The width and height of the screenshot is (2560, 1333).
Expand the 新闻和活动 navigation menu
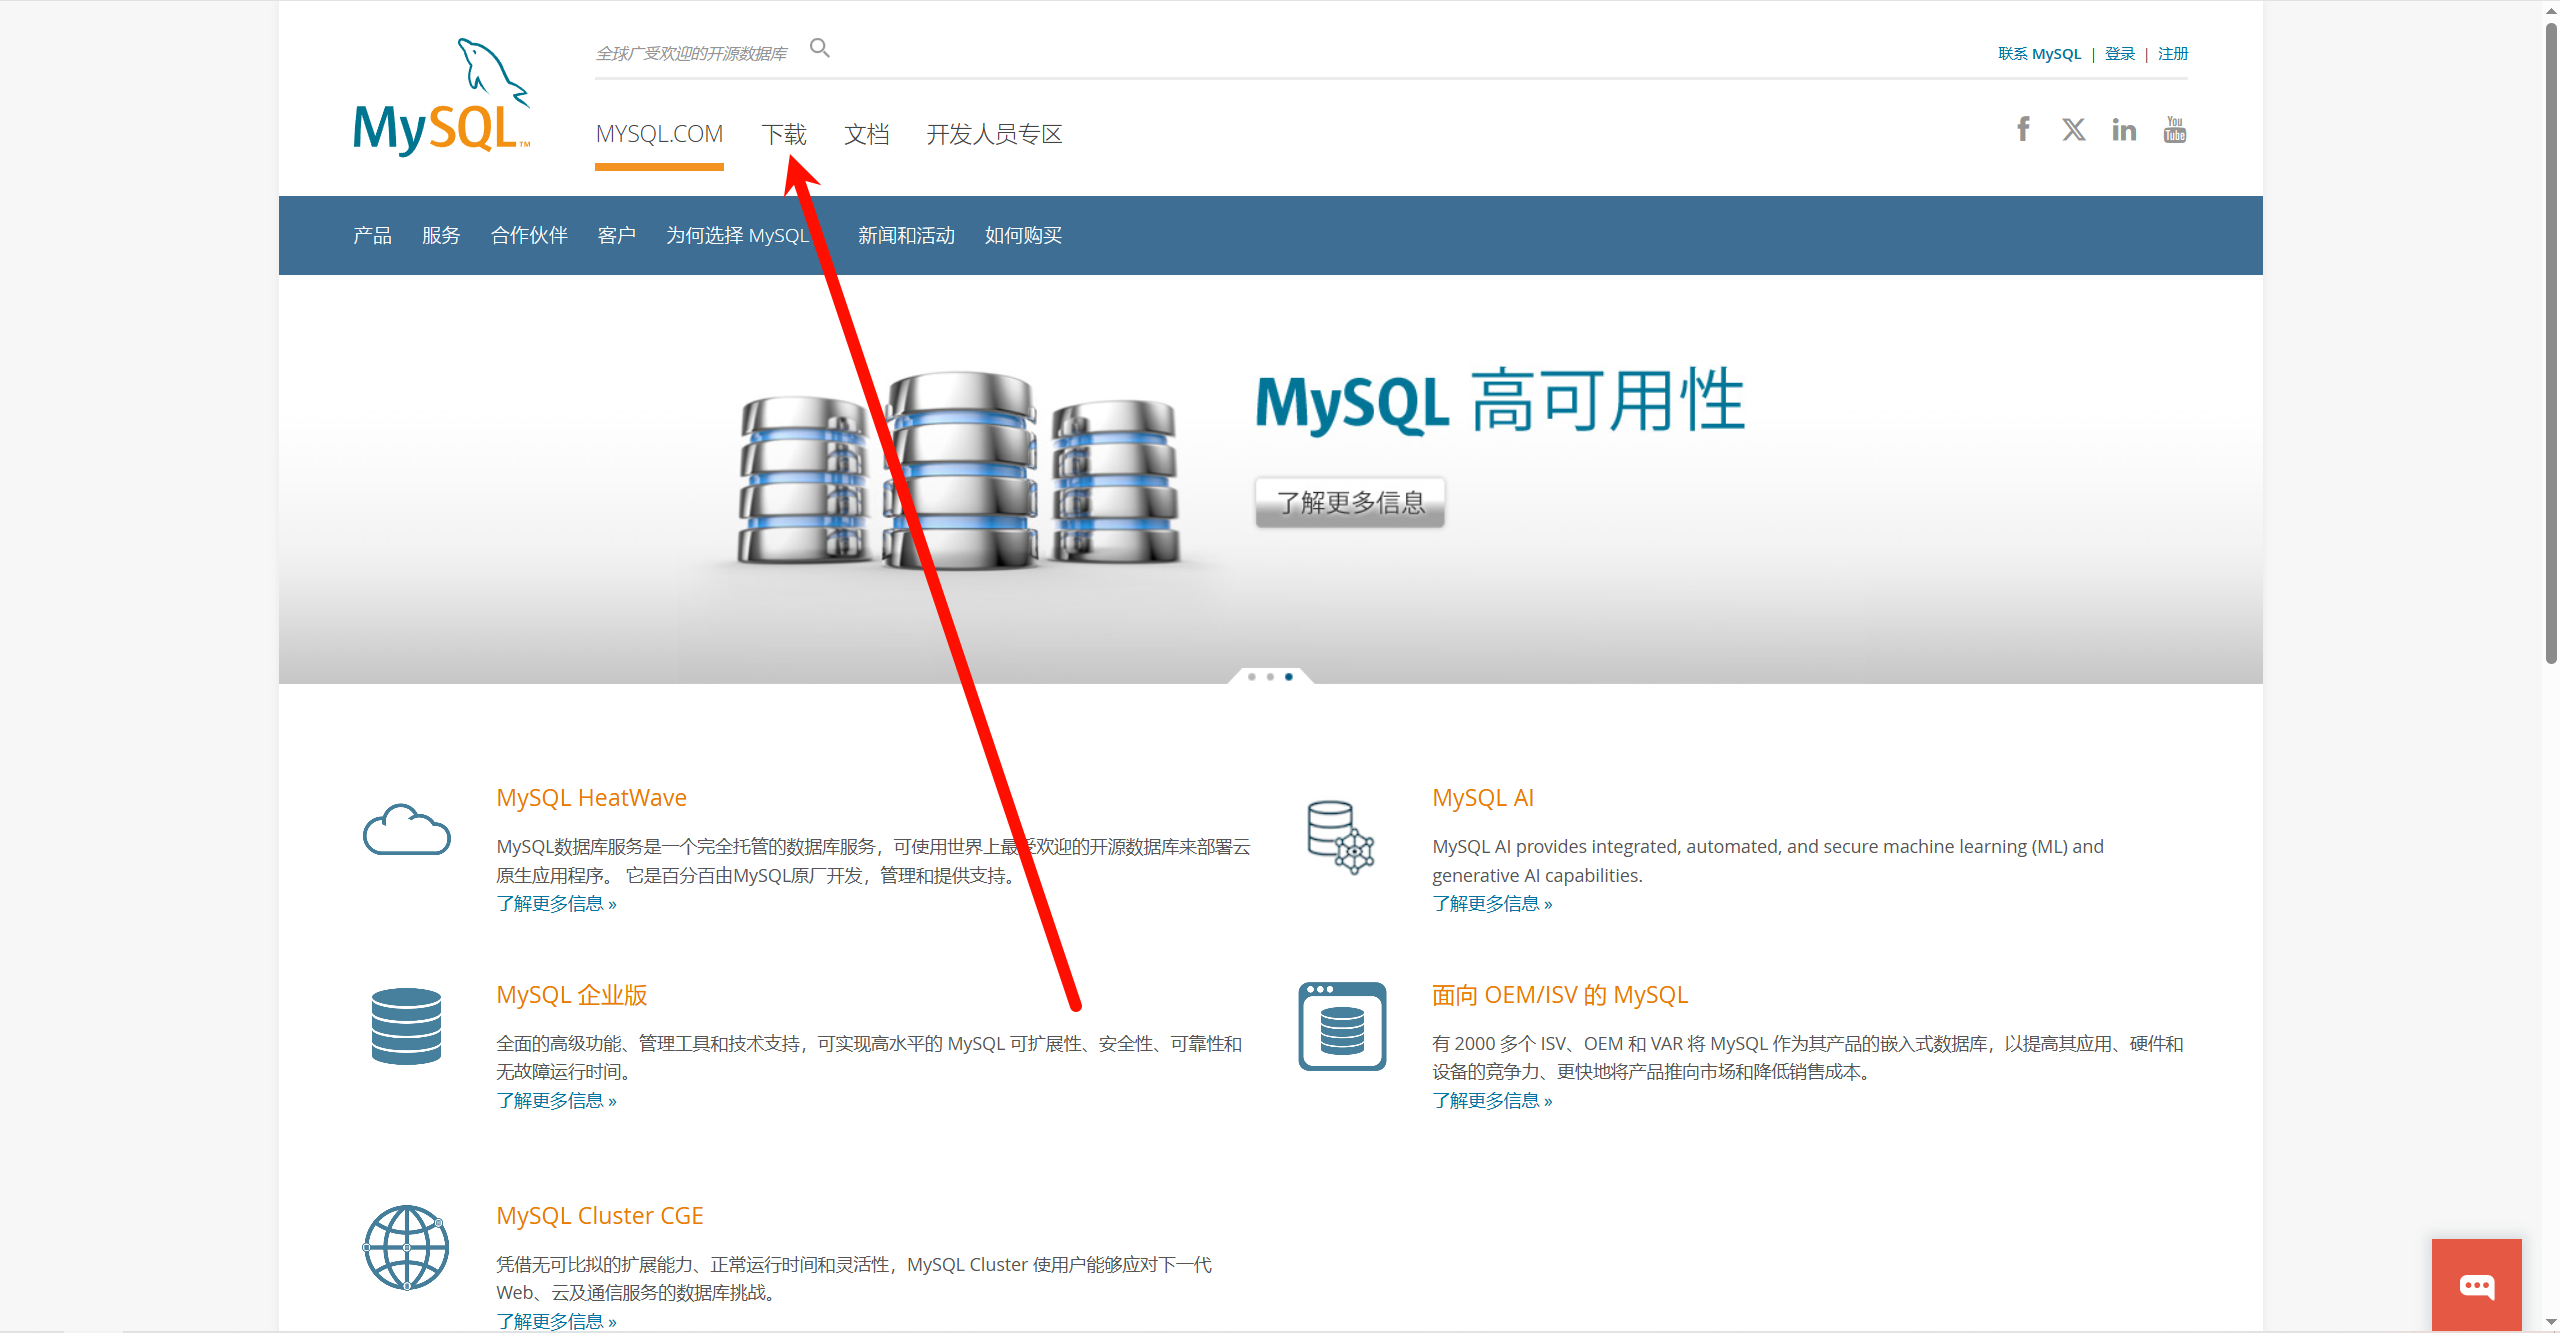coord(906,236)
